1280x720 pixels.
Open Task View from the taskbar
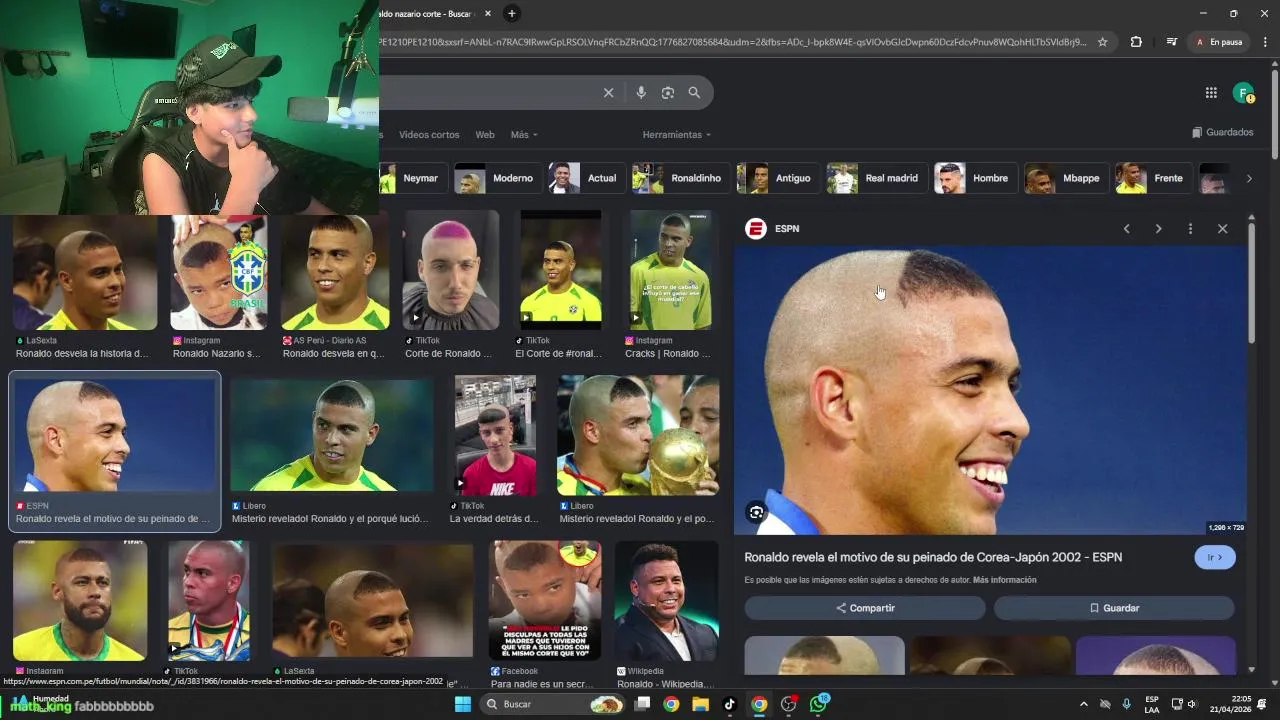[x=643, y=704]
